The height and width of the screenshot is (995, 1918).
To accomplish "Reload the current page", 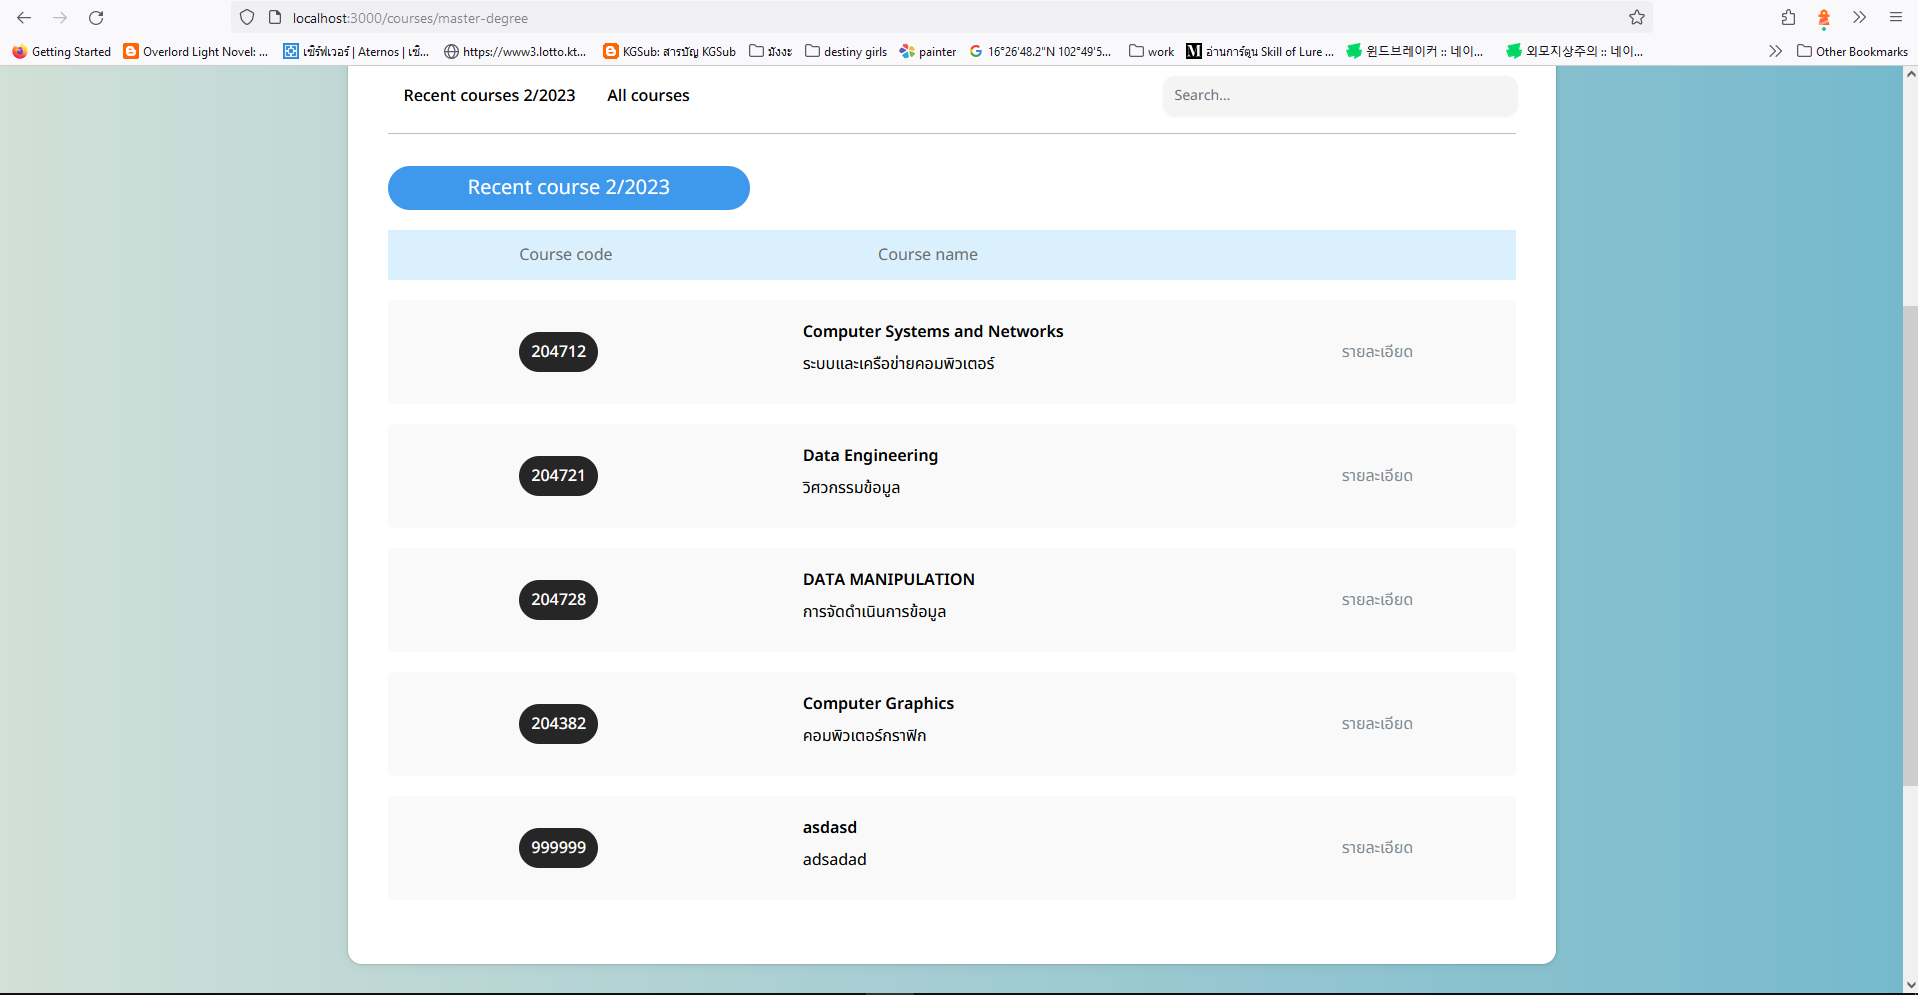I will (x=96, y=17).
